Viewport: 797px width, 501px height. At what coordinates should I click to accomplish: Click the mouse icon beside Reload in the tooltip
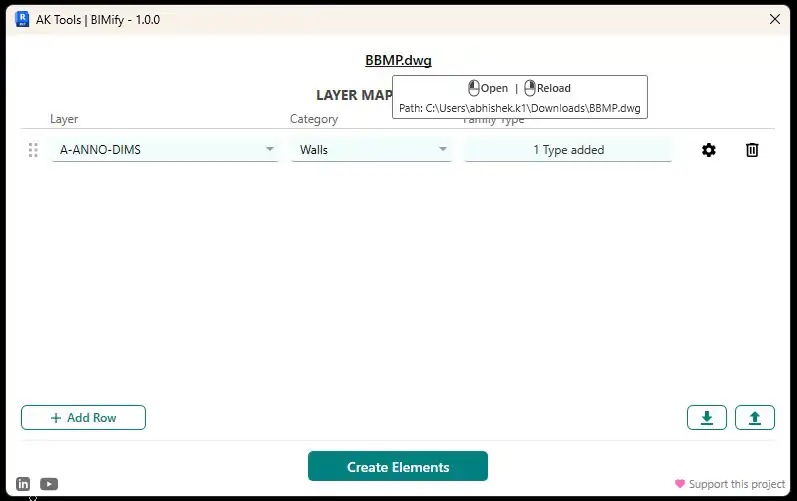click(x=530, y=88)
